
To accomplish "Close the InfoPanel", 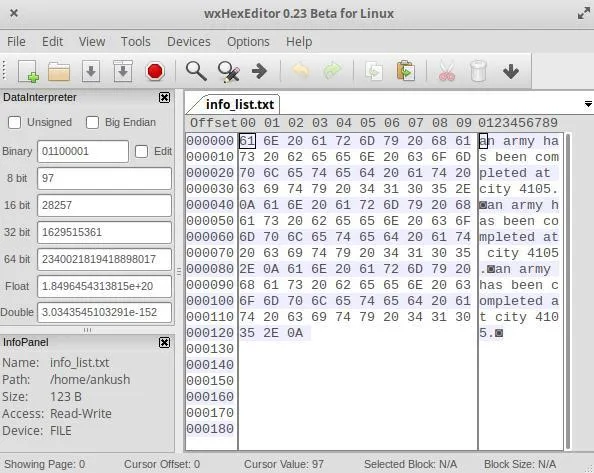I will [164, 342].
